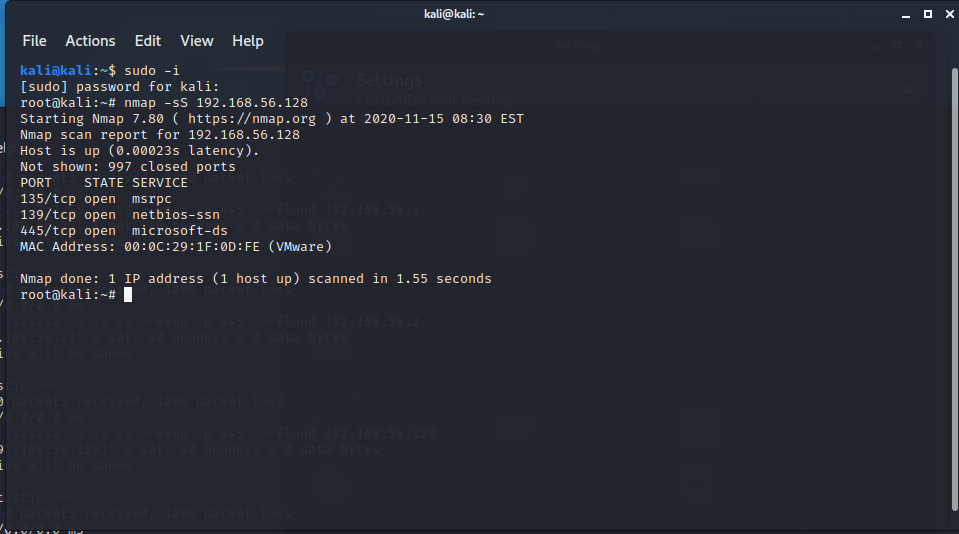
Task: Click the MAC Address 00:0C:29:1F:0D:FE line
Action: click(176, 247)
